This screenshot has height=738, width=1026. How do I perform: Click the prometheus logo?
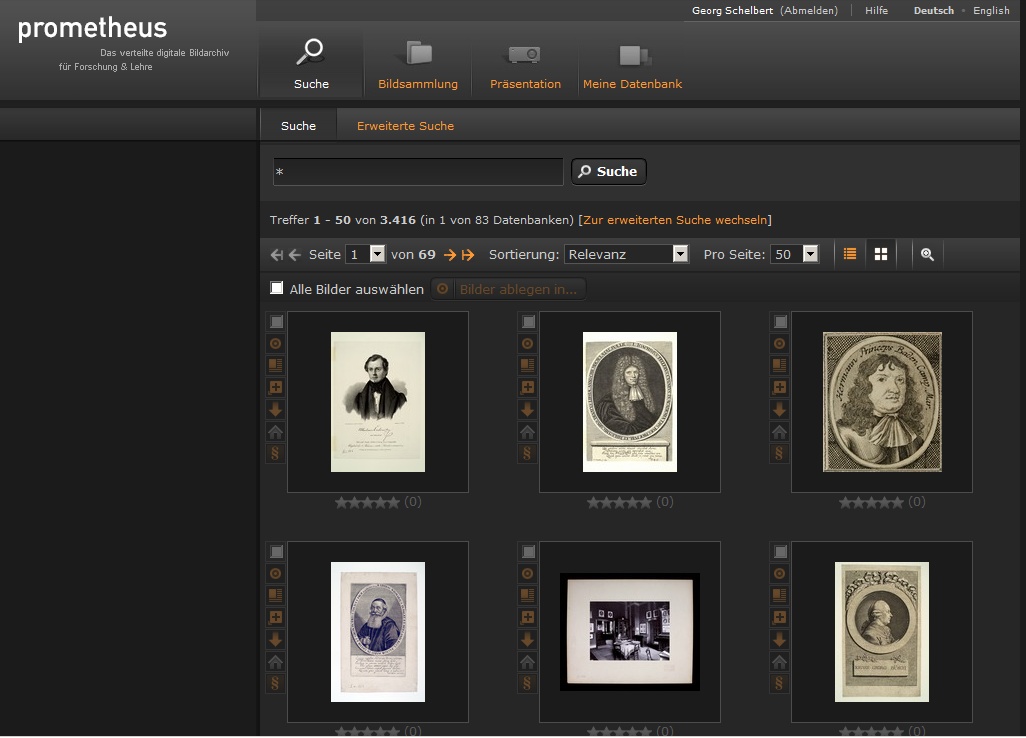click(x=92, y=29)
